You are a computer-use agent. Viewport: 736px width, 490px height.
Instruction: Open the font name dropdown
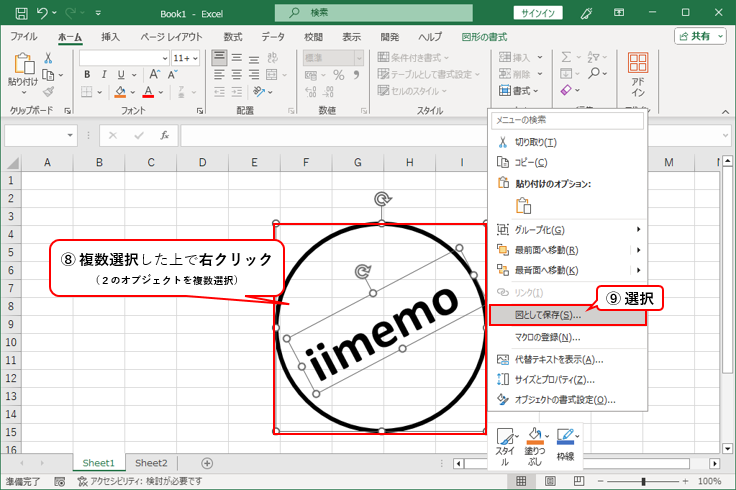(x=165, y=59)
